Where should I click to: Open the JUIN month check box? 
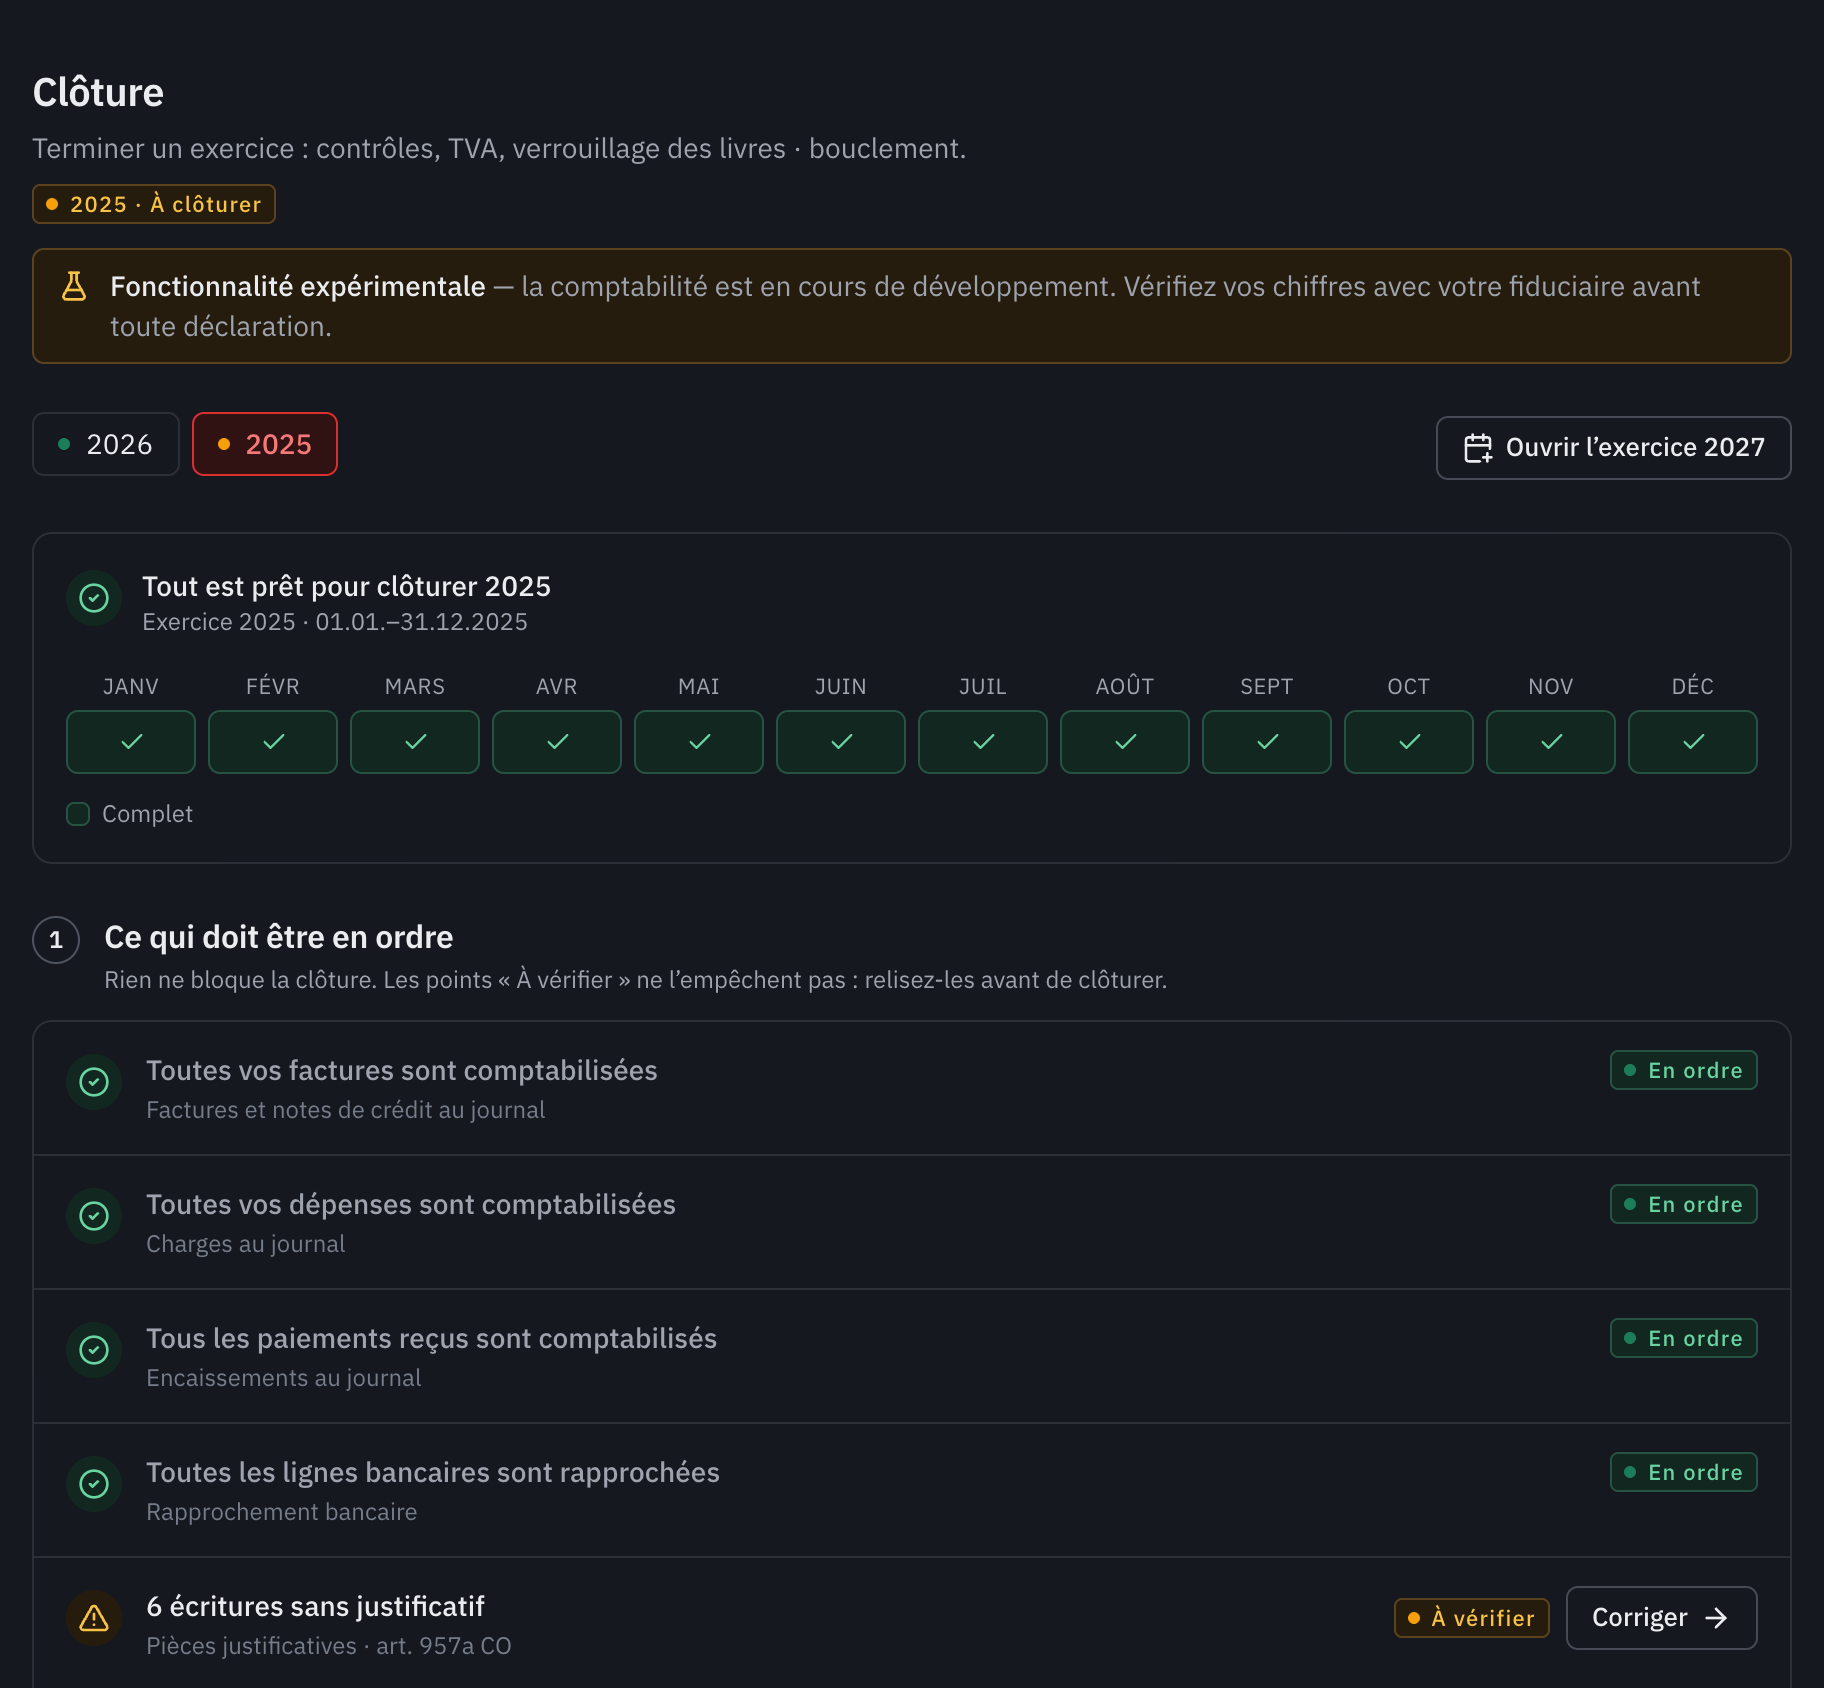click(841, 742)
